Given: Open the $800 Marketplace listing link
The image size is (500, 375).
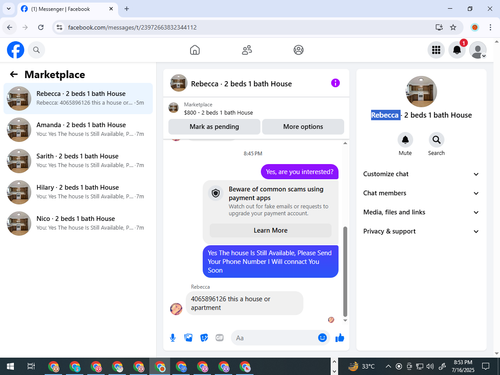Looking at the screenshot, I should pyautogui.click(x=218, y=113).
